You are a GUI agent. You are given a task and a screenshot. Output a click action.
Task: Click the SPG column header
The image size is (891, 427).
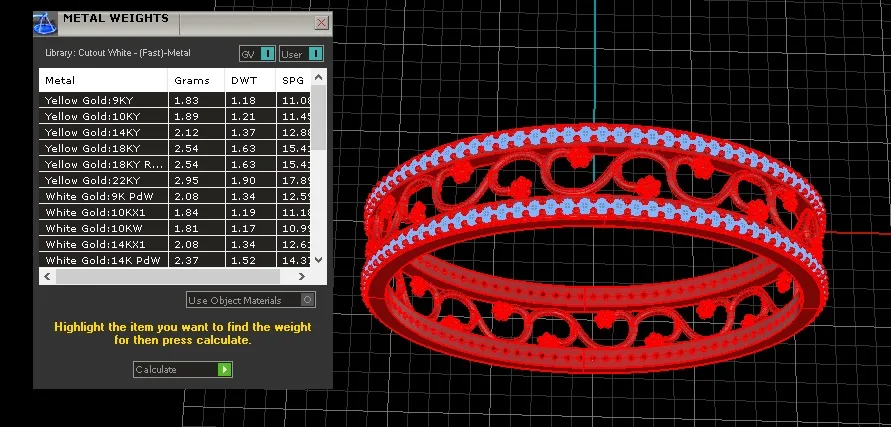[x=294, y=81]
